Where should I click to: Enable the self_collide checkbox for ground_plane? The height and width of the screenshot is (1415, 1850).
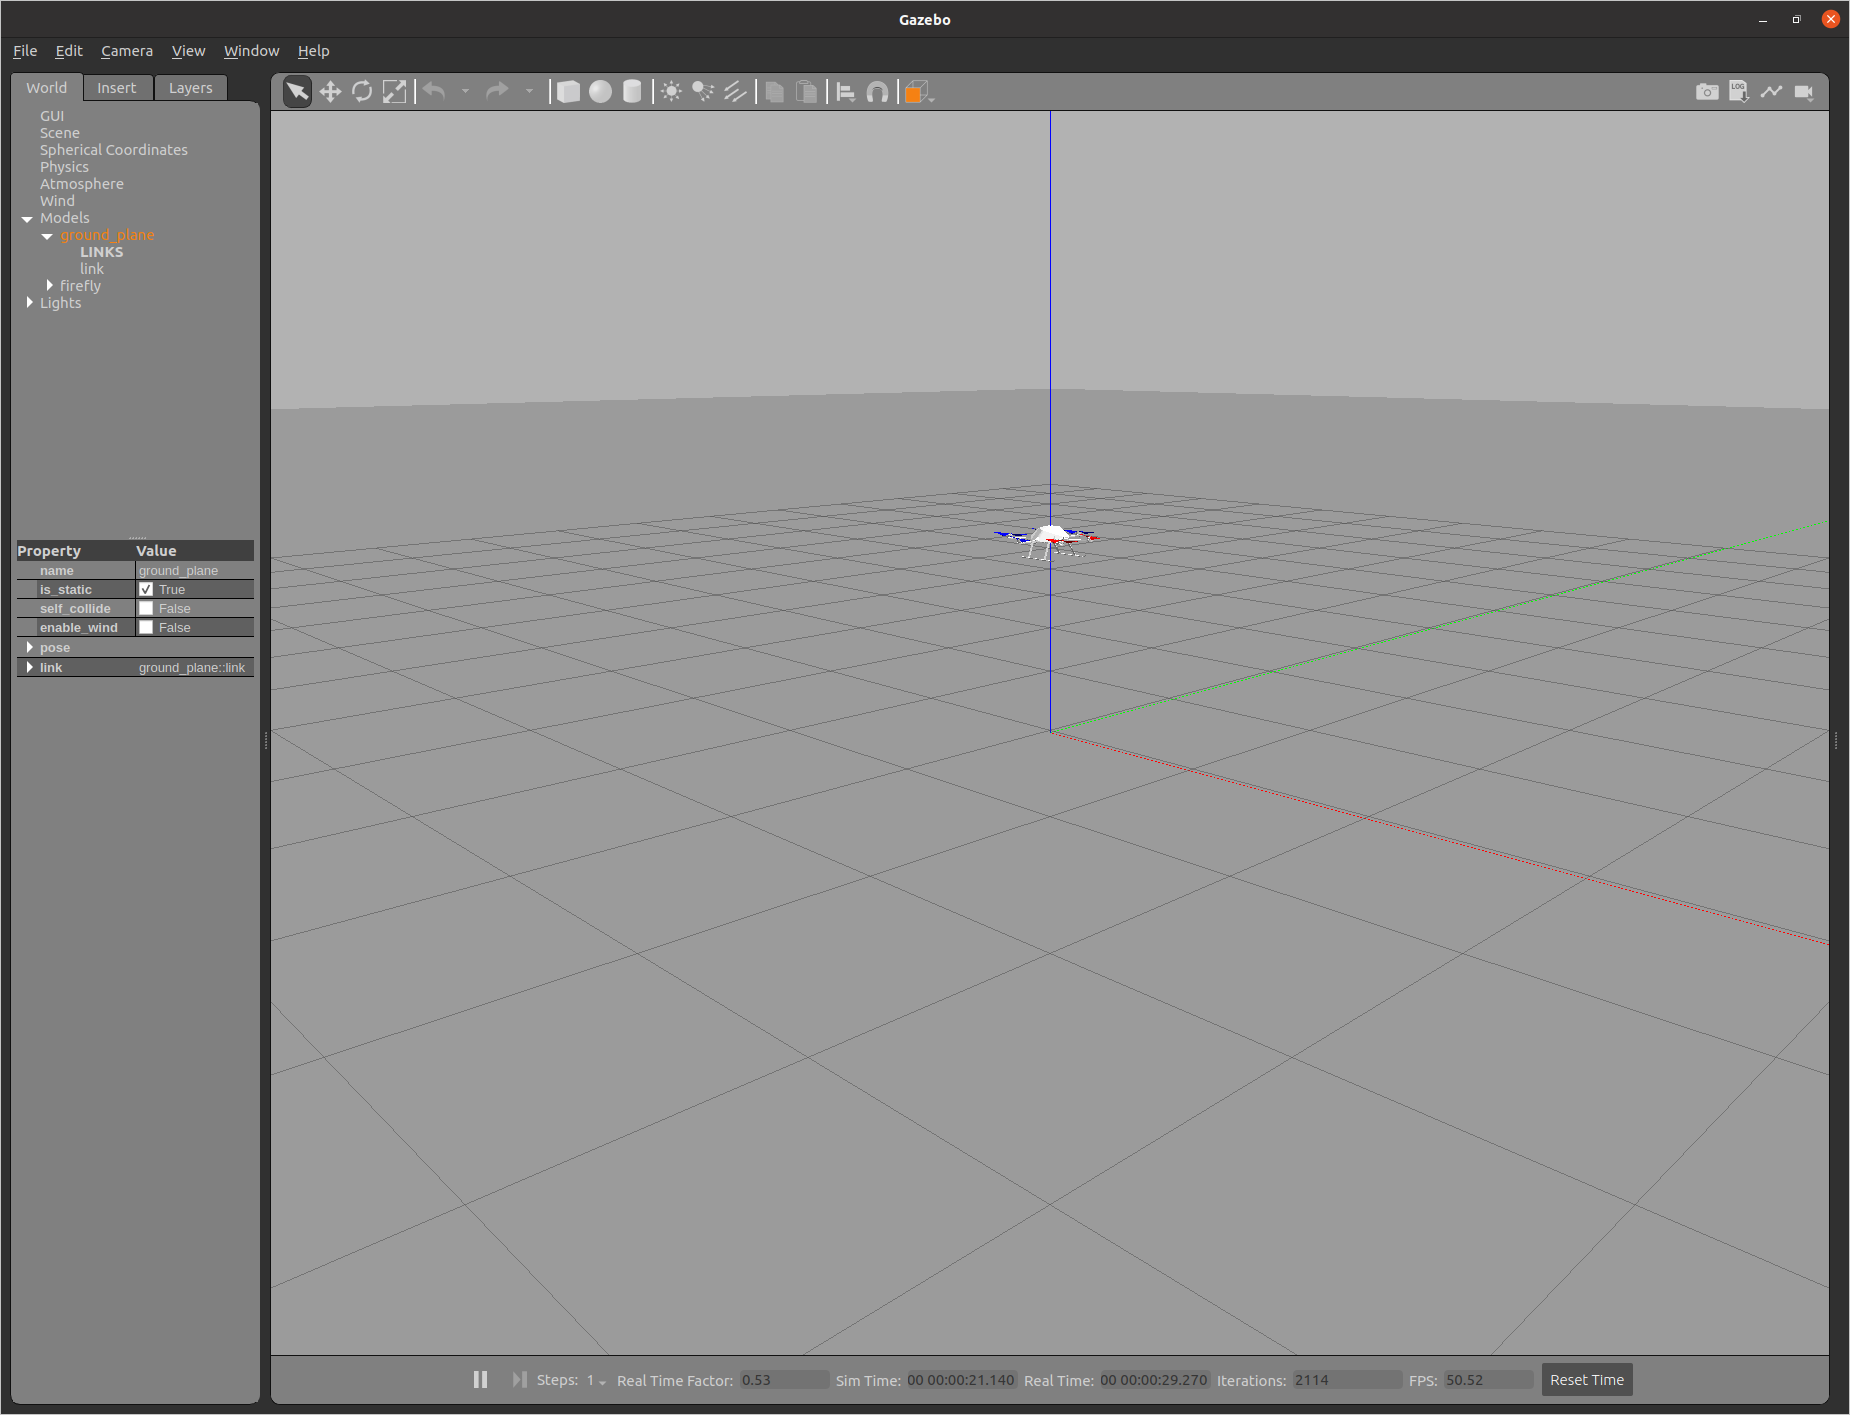(x=147, y=608)
